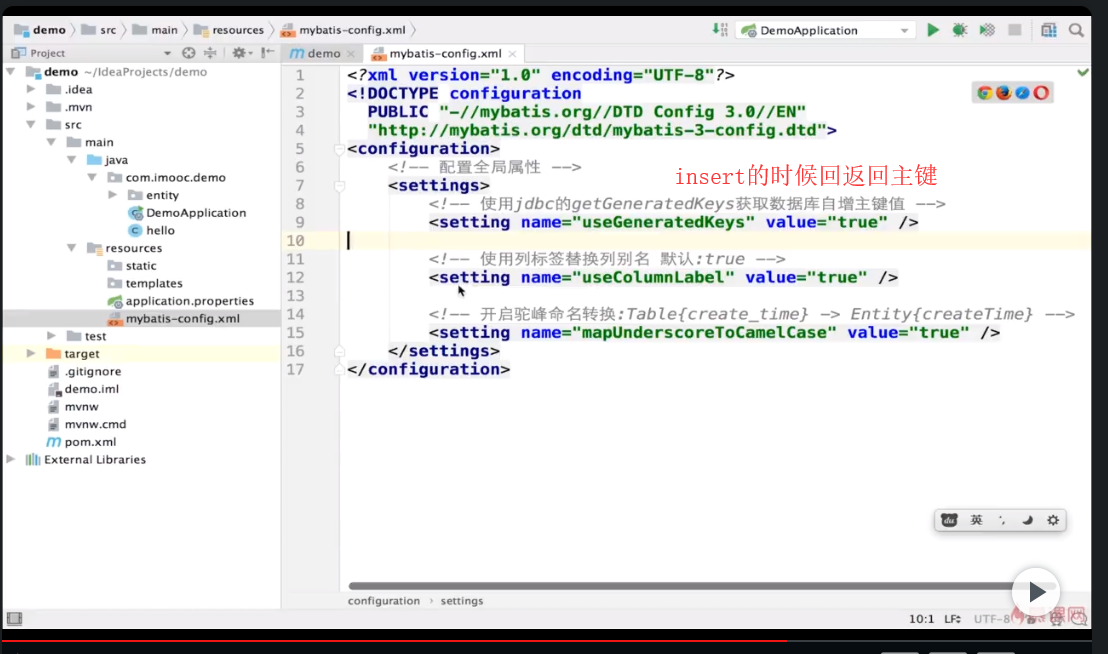The image size is (1108, 654).
Task: Click the make project build icon
Action: (719, 30)
